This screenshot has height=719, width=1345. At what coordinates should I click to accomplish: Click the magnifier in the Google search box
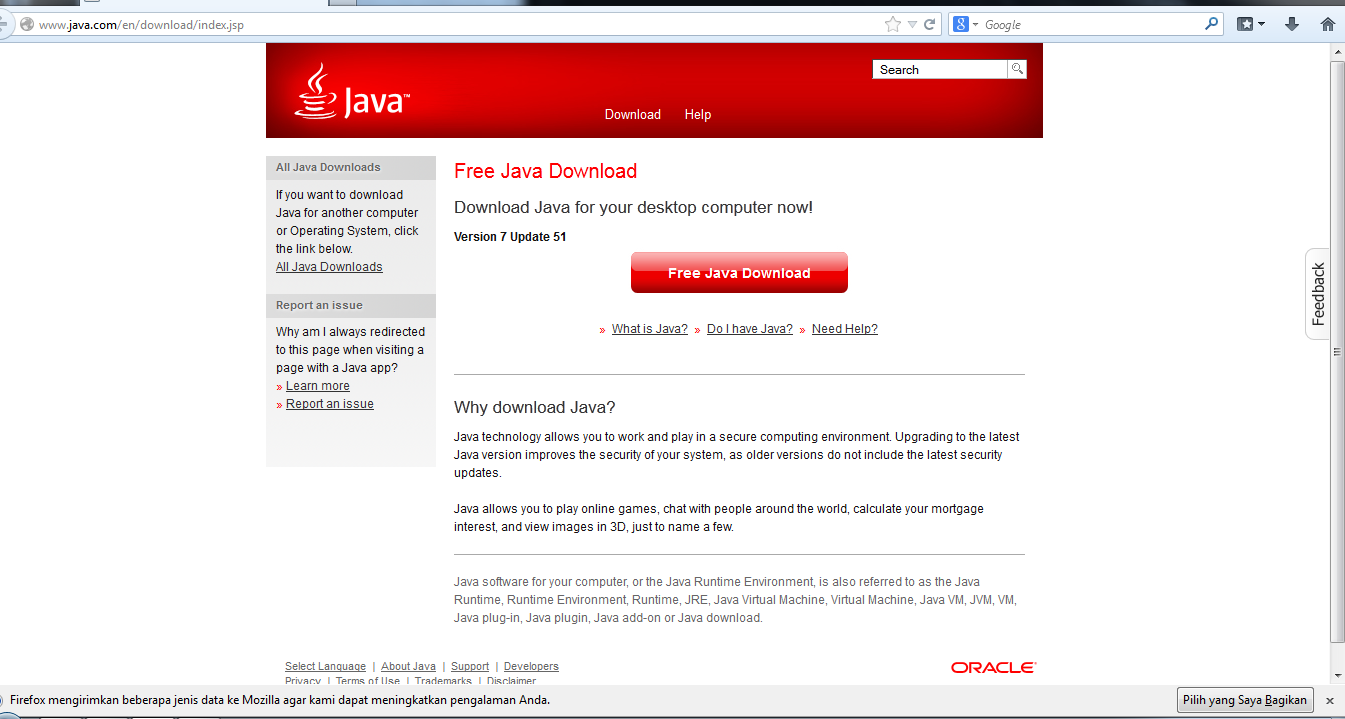click(x=1212, y=24)
